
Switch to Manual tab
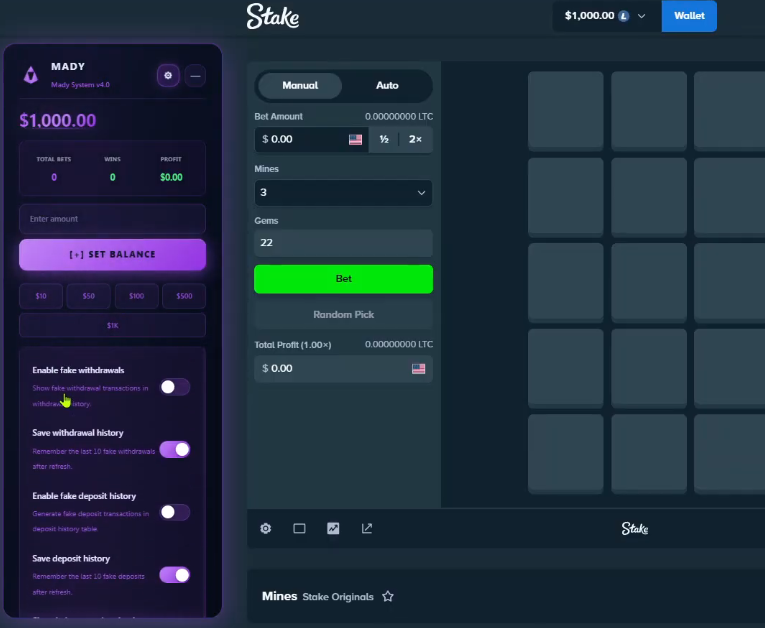pyautogui.click(x=300, y=85)
